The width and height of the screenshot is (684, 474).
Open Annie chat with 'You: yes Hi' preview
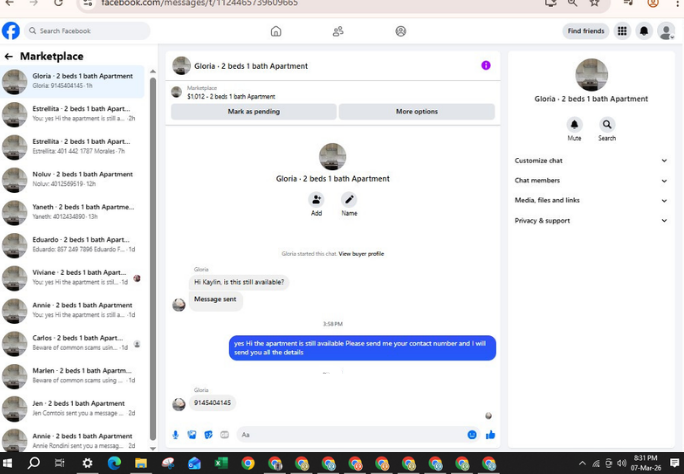72,310
